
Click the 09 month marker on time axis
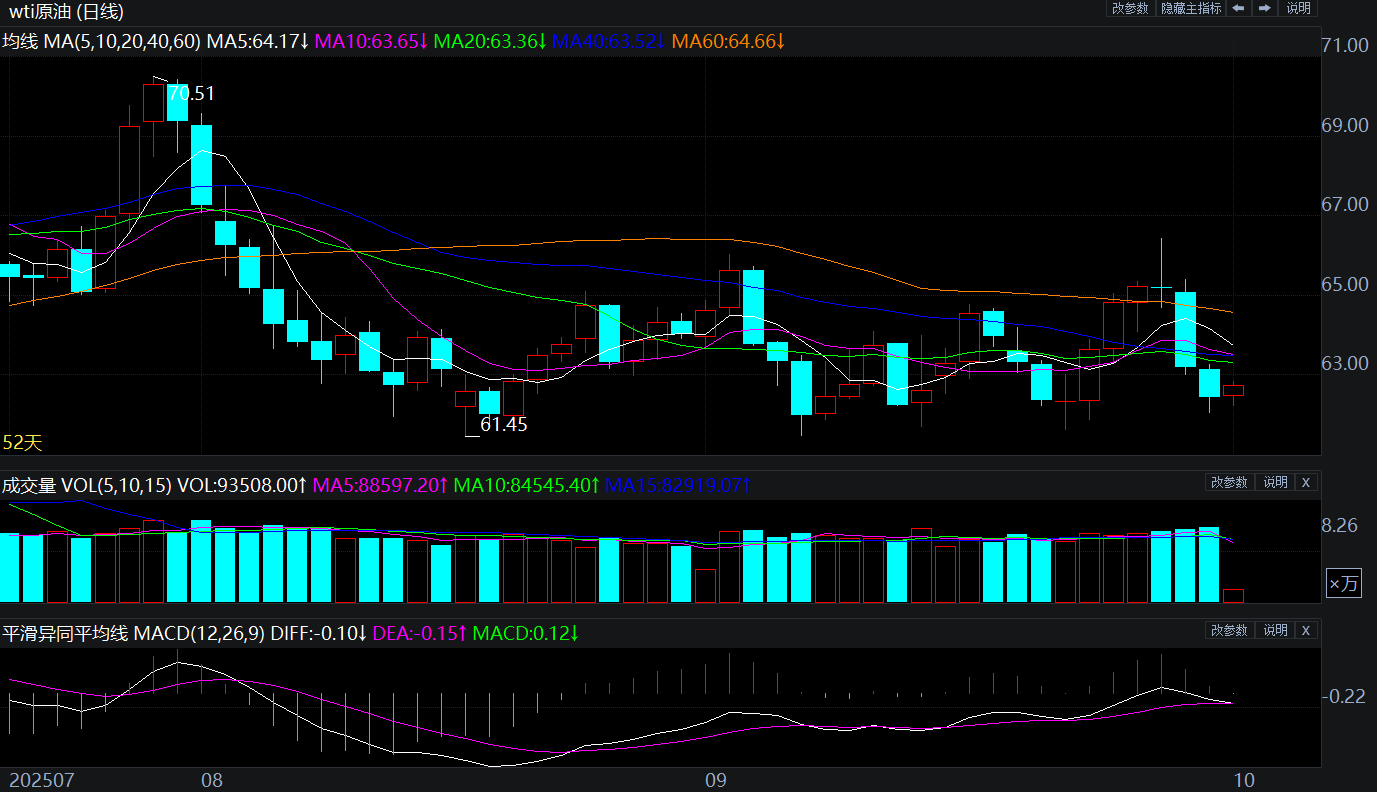pyautogui.click(x=714, y=780)
